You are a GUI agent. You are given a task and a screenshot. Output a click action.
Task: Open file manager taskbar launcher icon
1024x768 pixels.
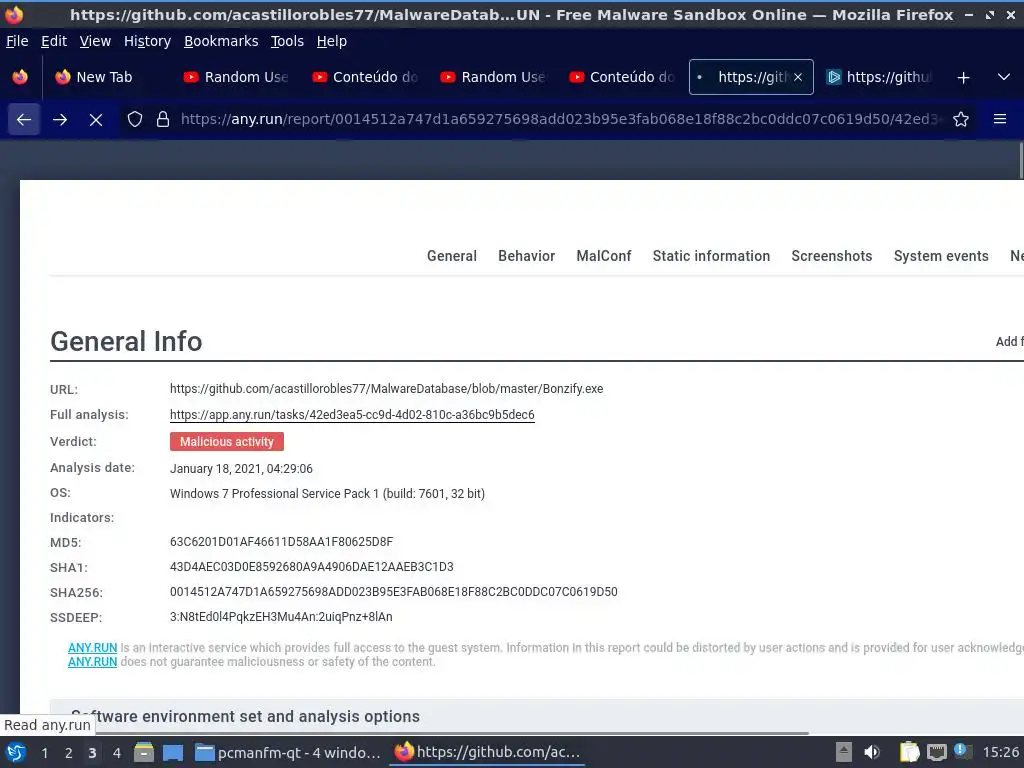144,753
